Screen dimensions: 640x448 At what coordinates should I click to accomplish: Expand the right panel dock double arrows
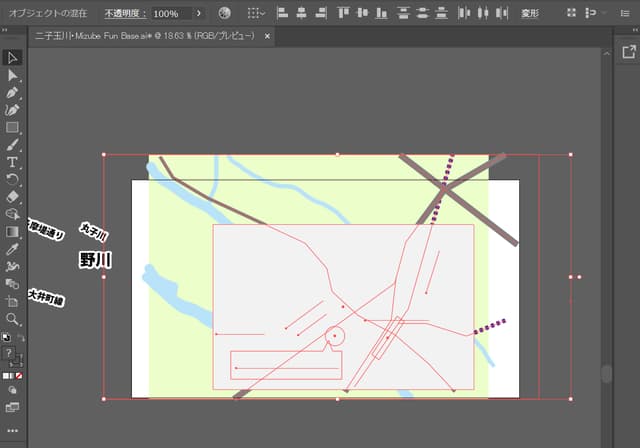pos(635,30)
